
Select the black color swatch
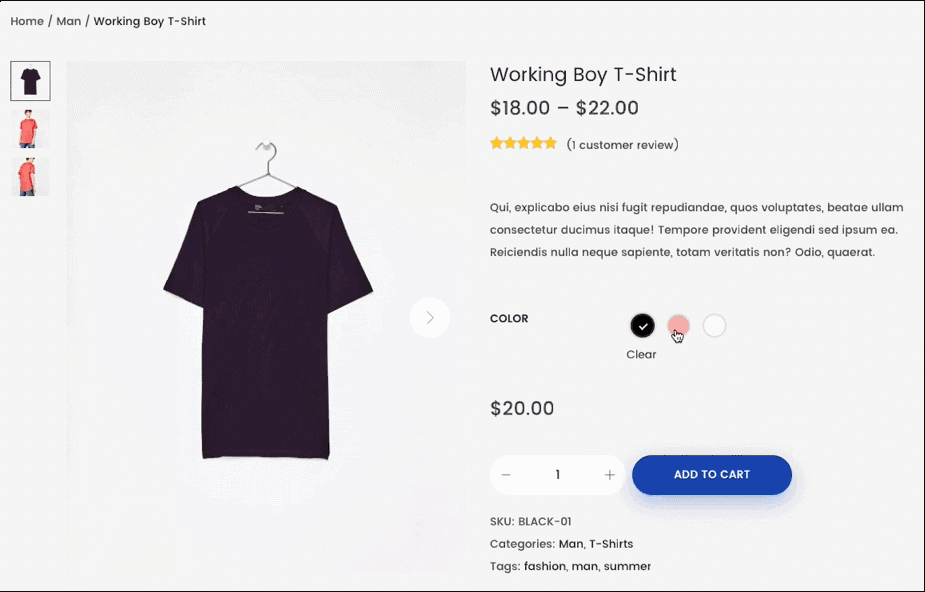[642, 325]
